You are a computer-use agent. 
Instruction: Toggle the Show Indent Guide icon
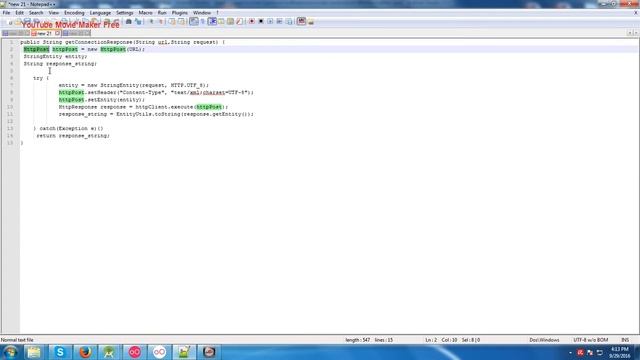pos(212,21)
